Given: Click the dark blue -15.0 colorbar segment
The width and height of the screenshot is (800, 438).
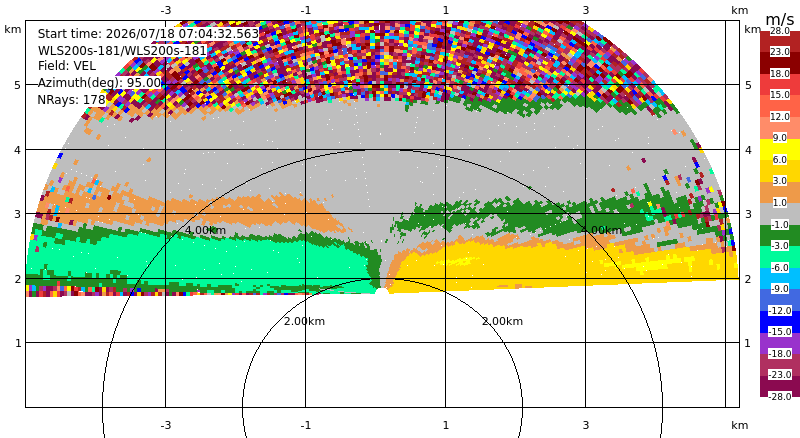Looking at the screenshot, I should point(780,321).
